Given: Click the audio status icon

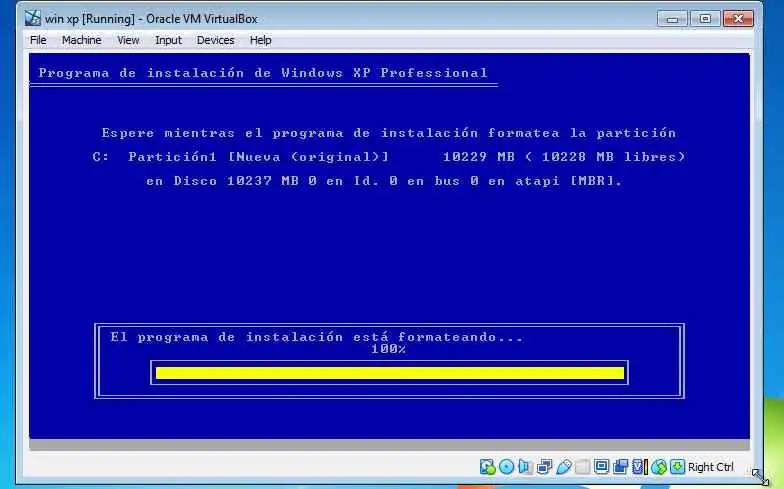Looking at the screenshot, I should (525, 467).
